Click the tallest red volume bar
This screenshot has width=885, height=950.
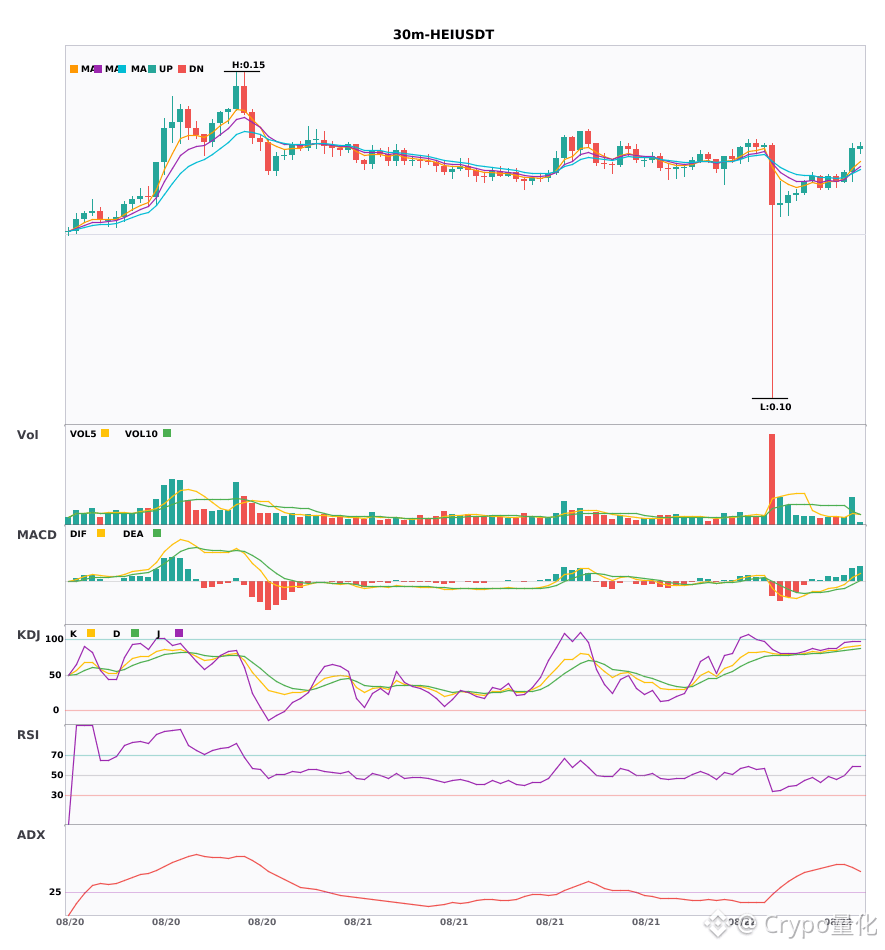[772, 479]
